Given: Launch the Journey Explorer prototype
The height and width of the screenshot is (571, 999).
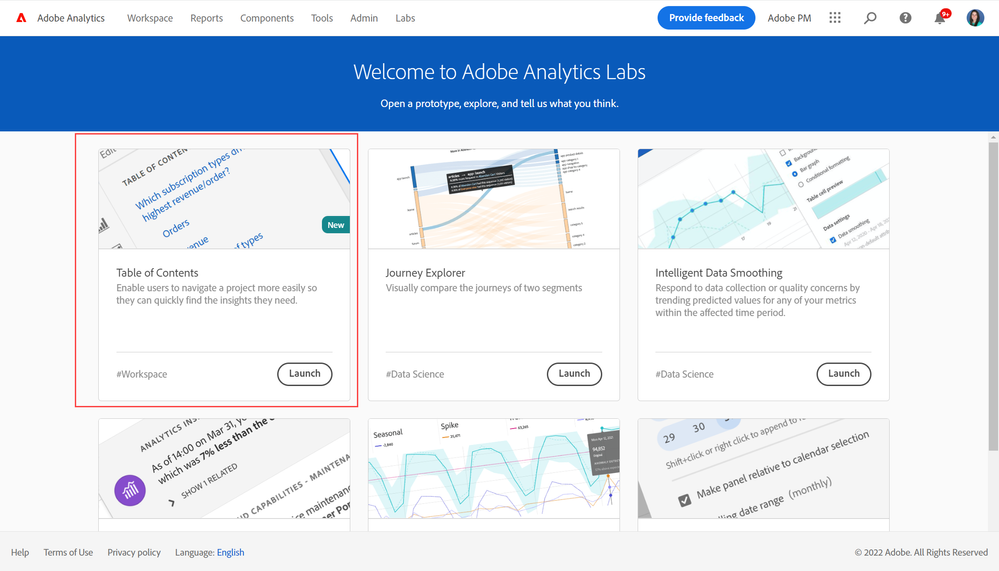Looking at the screenshot, I should click(574, 374).
